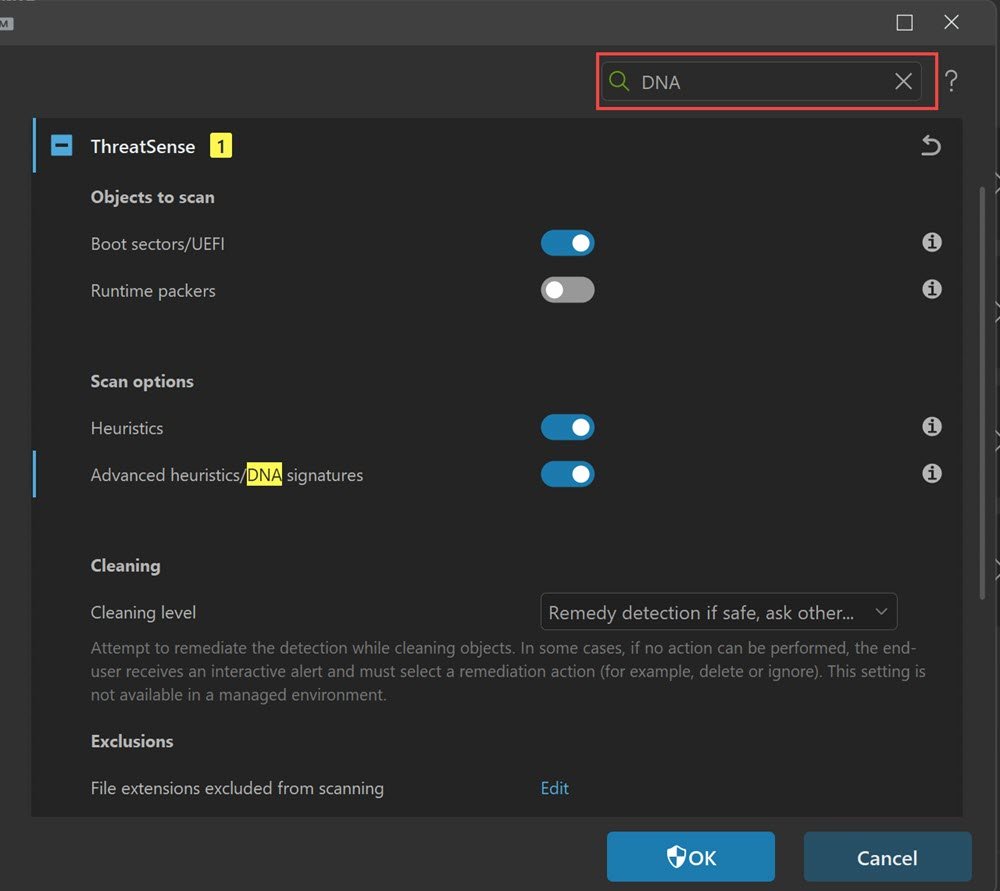
Task: Collapse the ThreatSense section
Action: tap(62, 145)
